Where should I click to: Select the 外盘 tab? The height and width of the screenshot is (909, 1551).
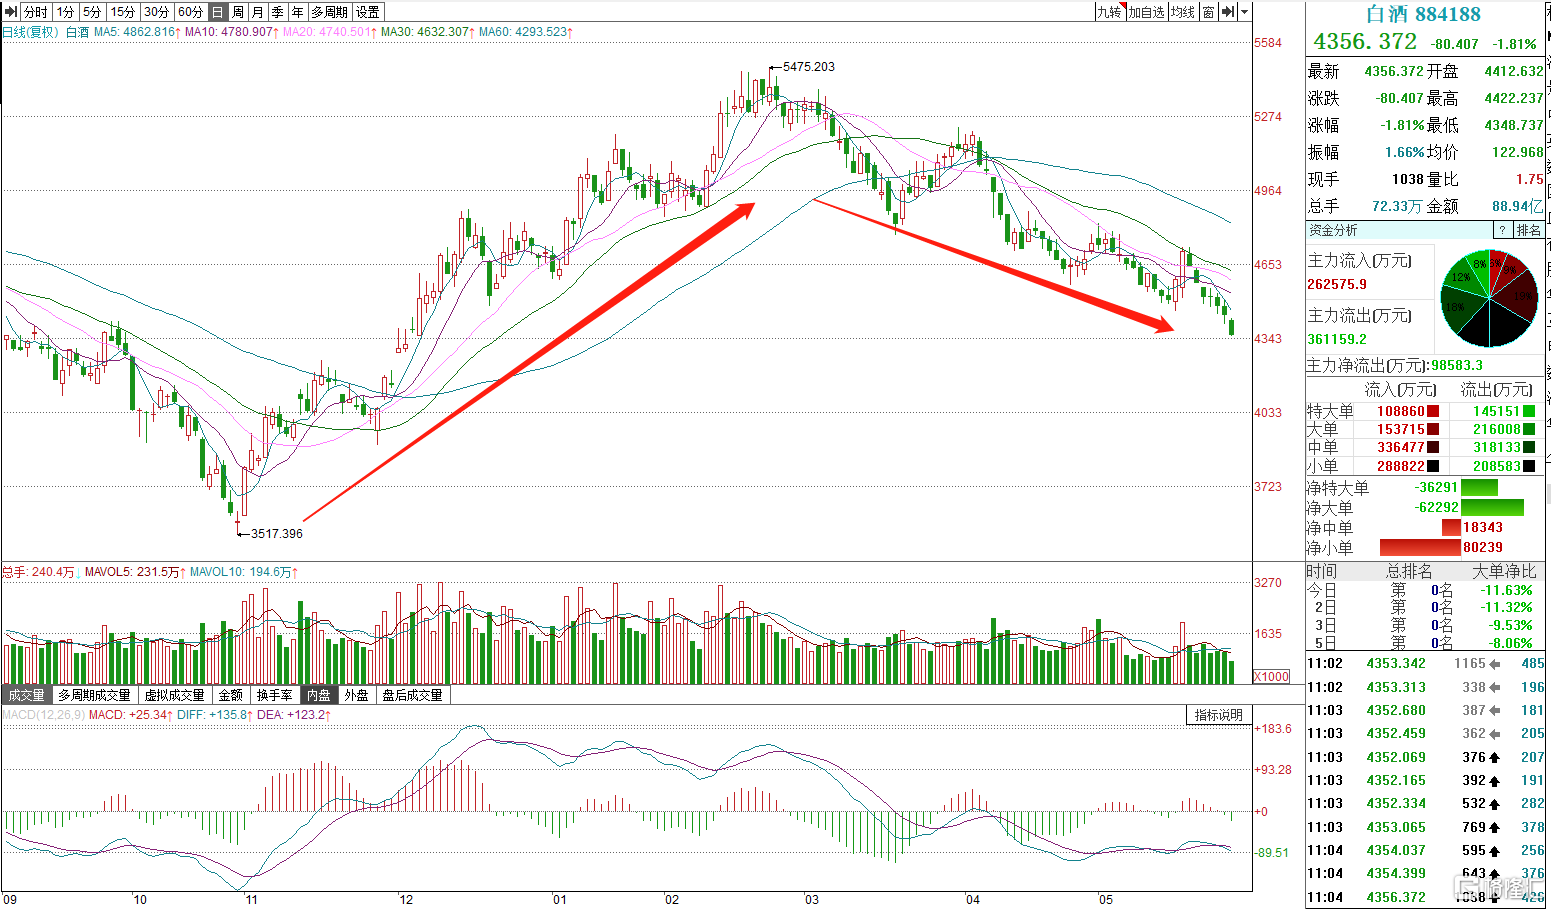[x=357, y=695]
